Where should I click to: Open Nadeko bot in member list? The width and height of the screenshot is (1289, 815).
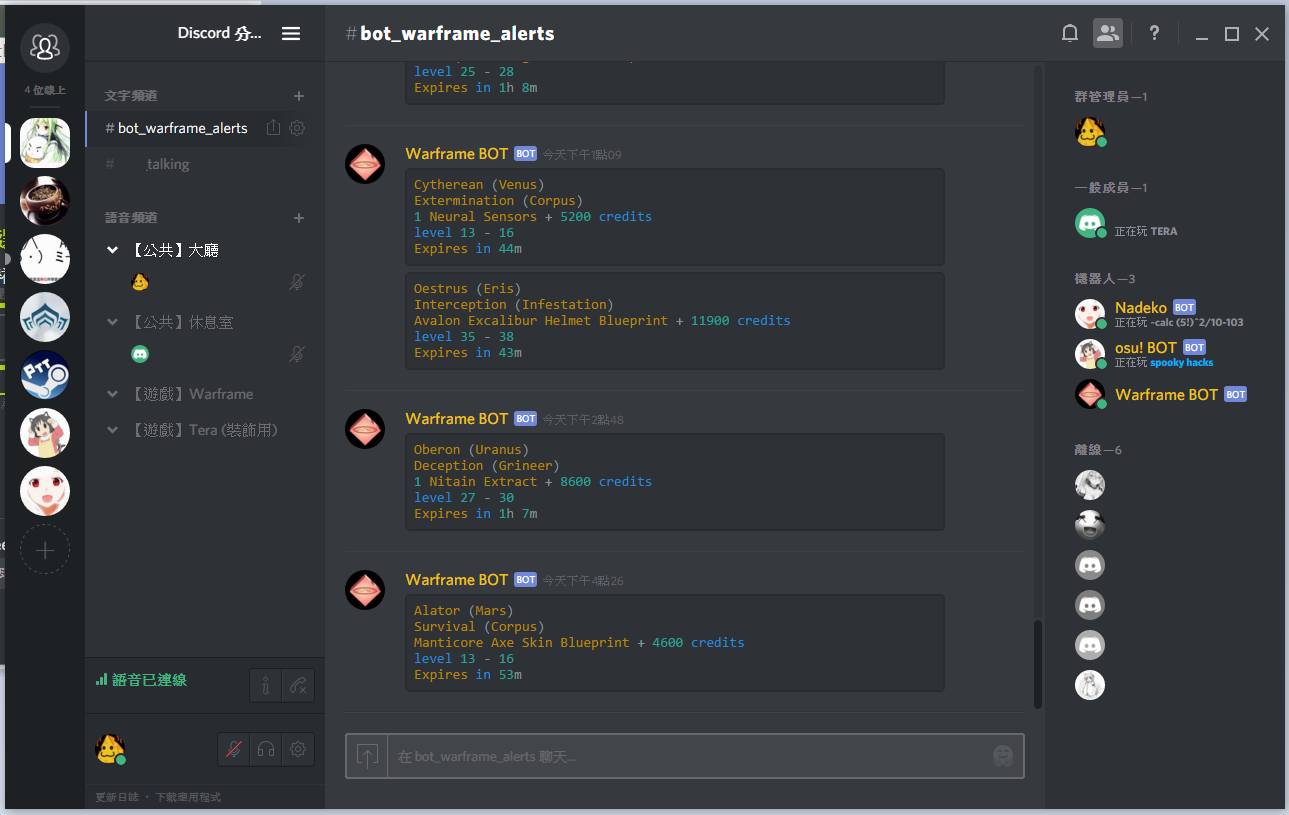[x=1160, y=314]
